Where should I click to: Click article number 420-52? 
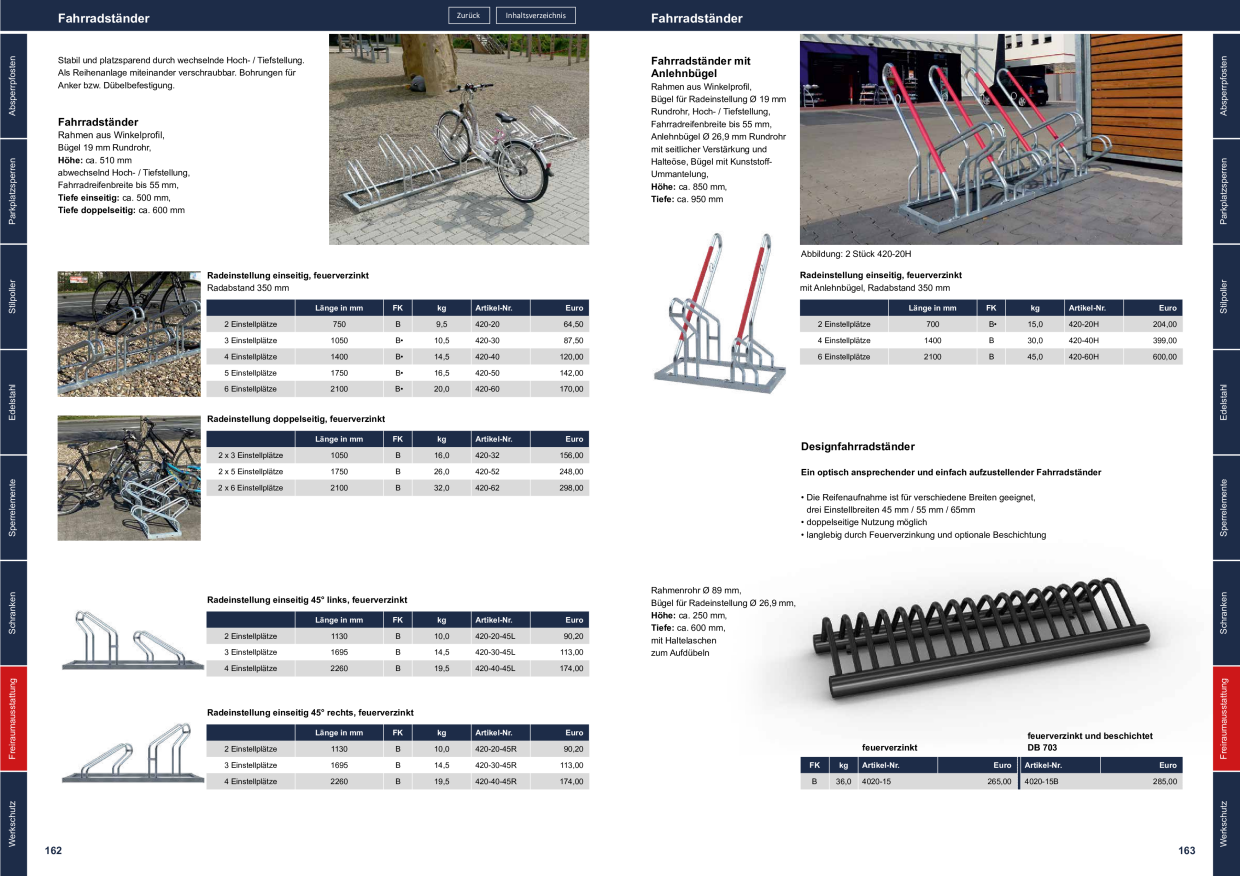[488, 471]
